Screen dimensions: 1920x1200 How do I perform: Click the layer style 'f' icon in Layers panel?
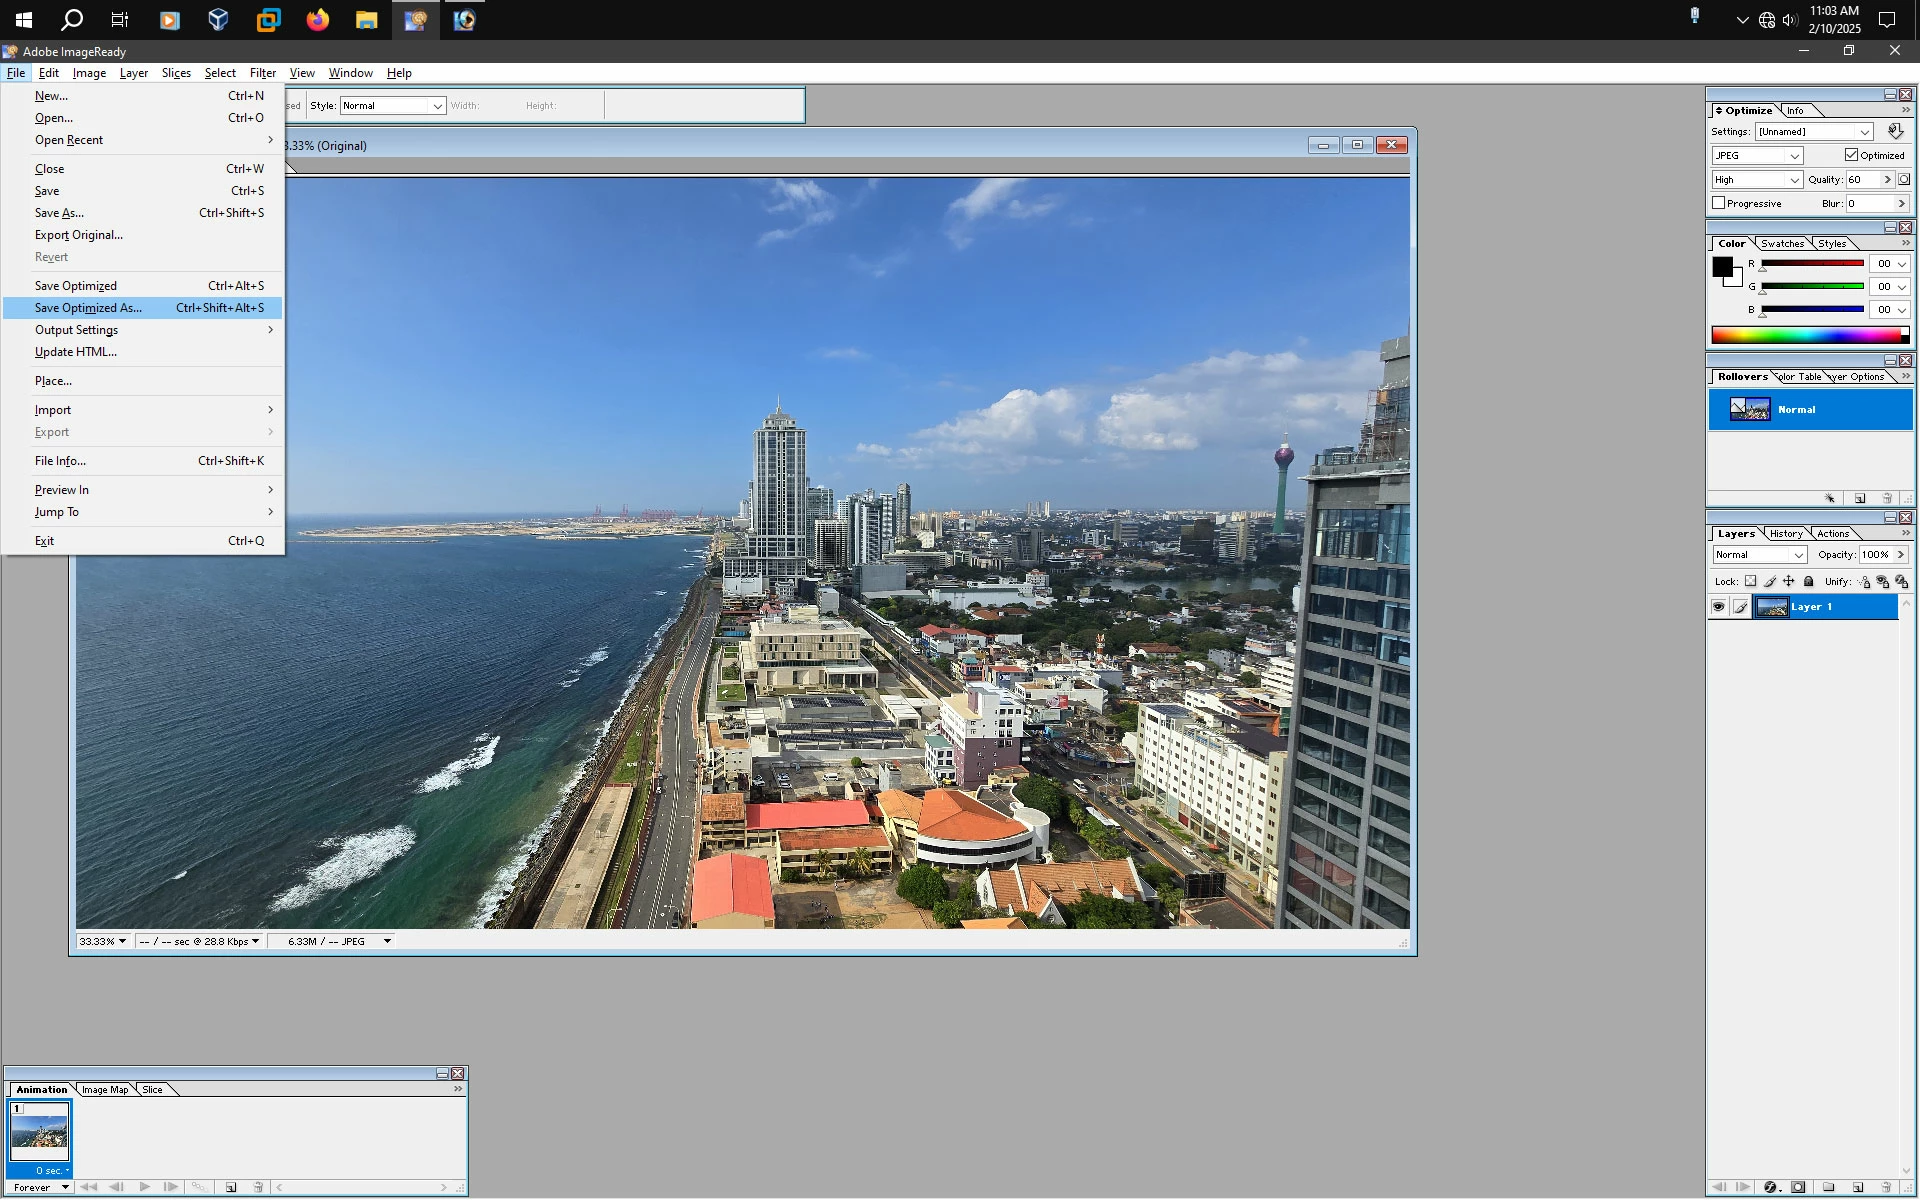pos(1770,1187)
